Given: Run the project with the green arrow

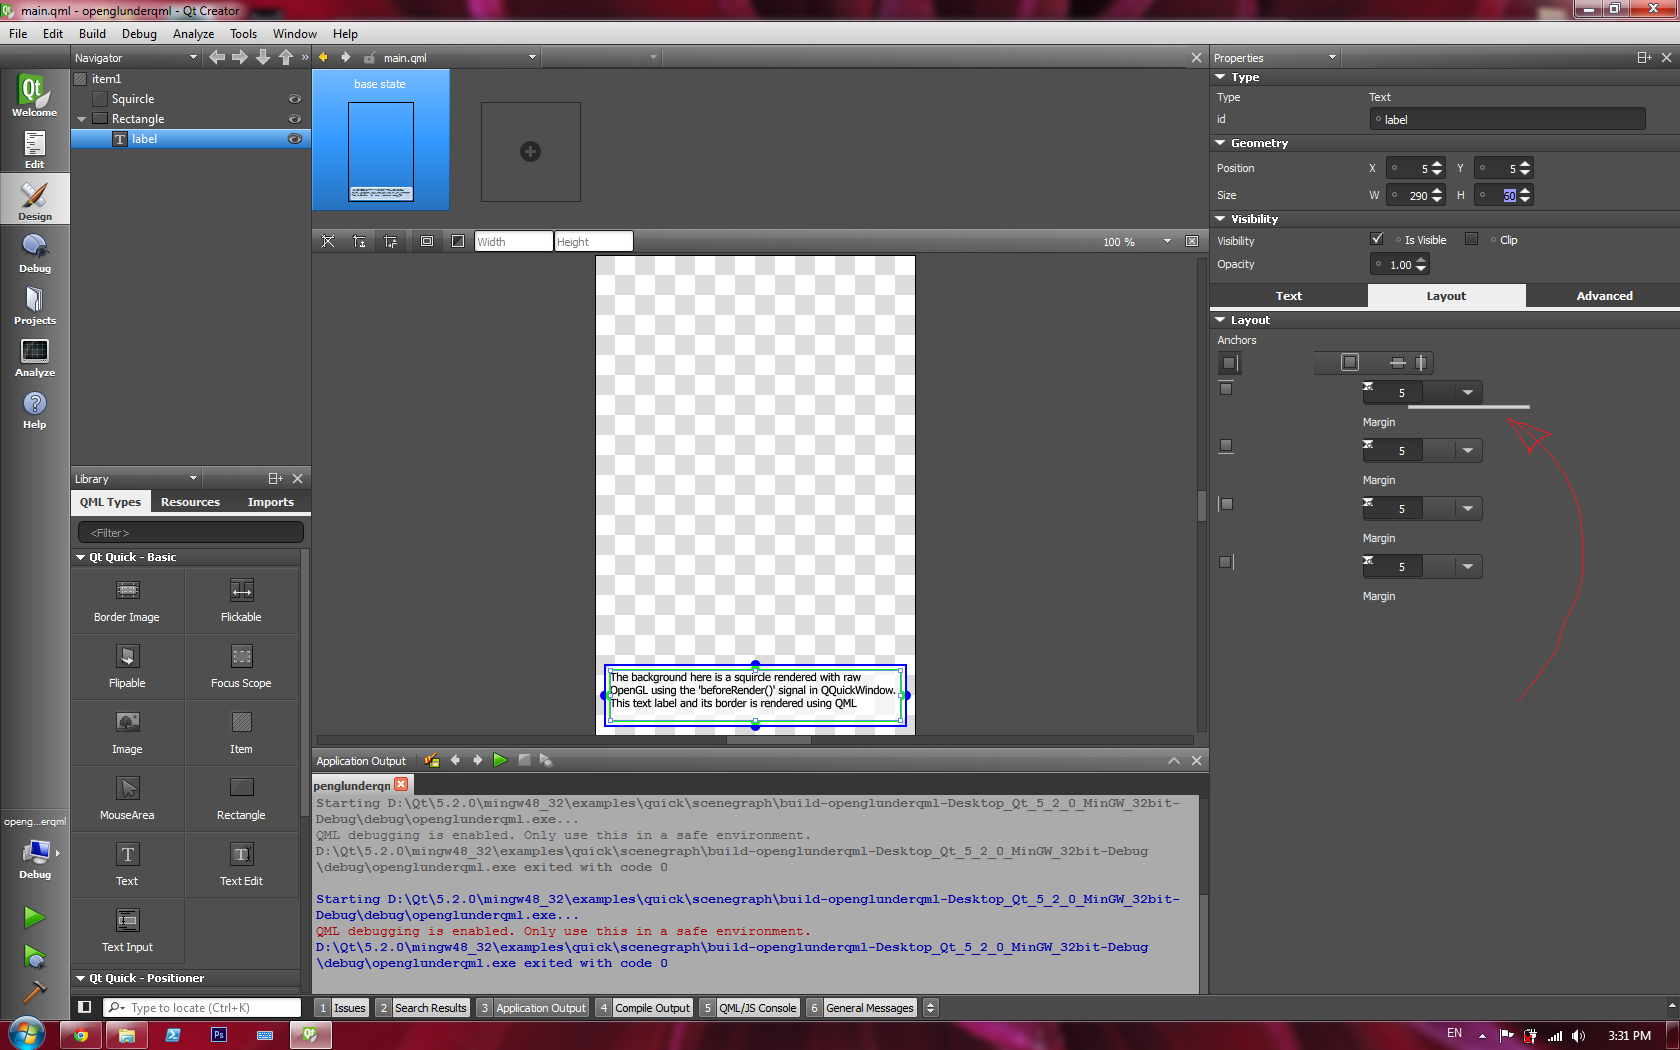Looking at the screenshot, I should tap(34, 917).
